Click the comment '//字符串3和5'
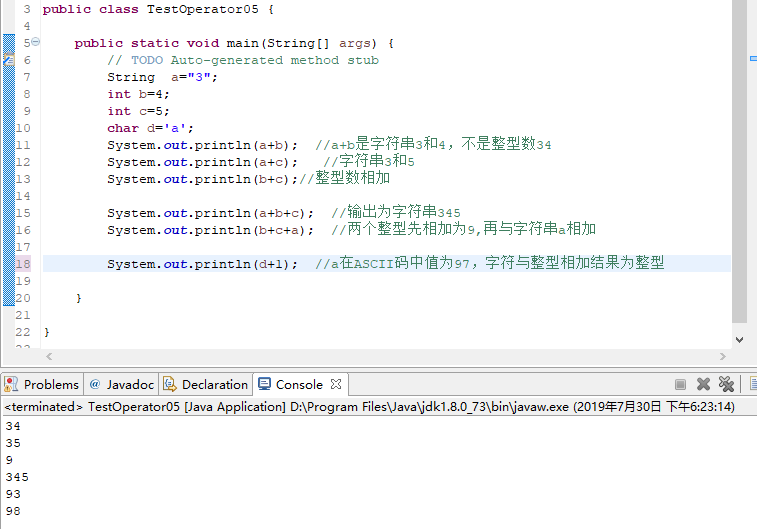 tap(369, 161)
